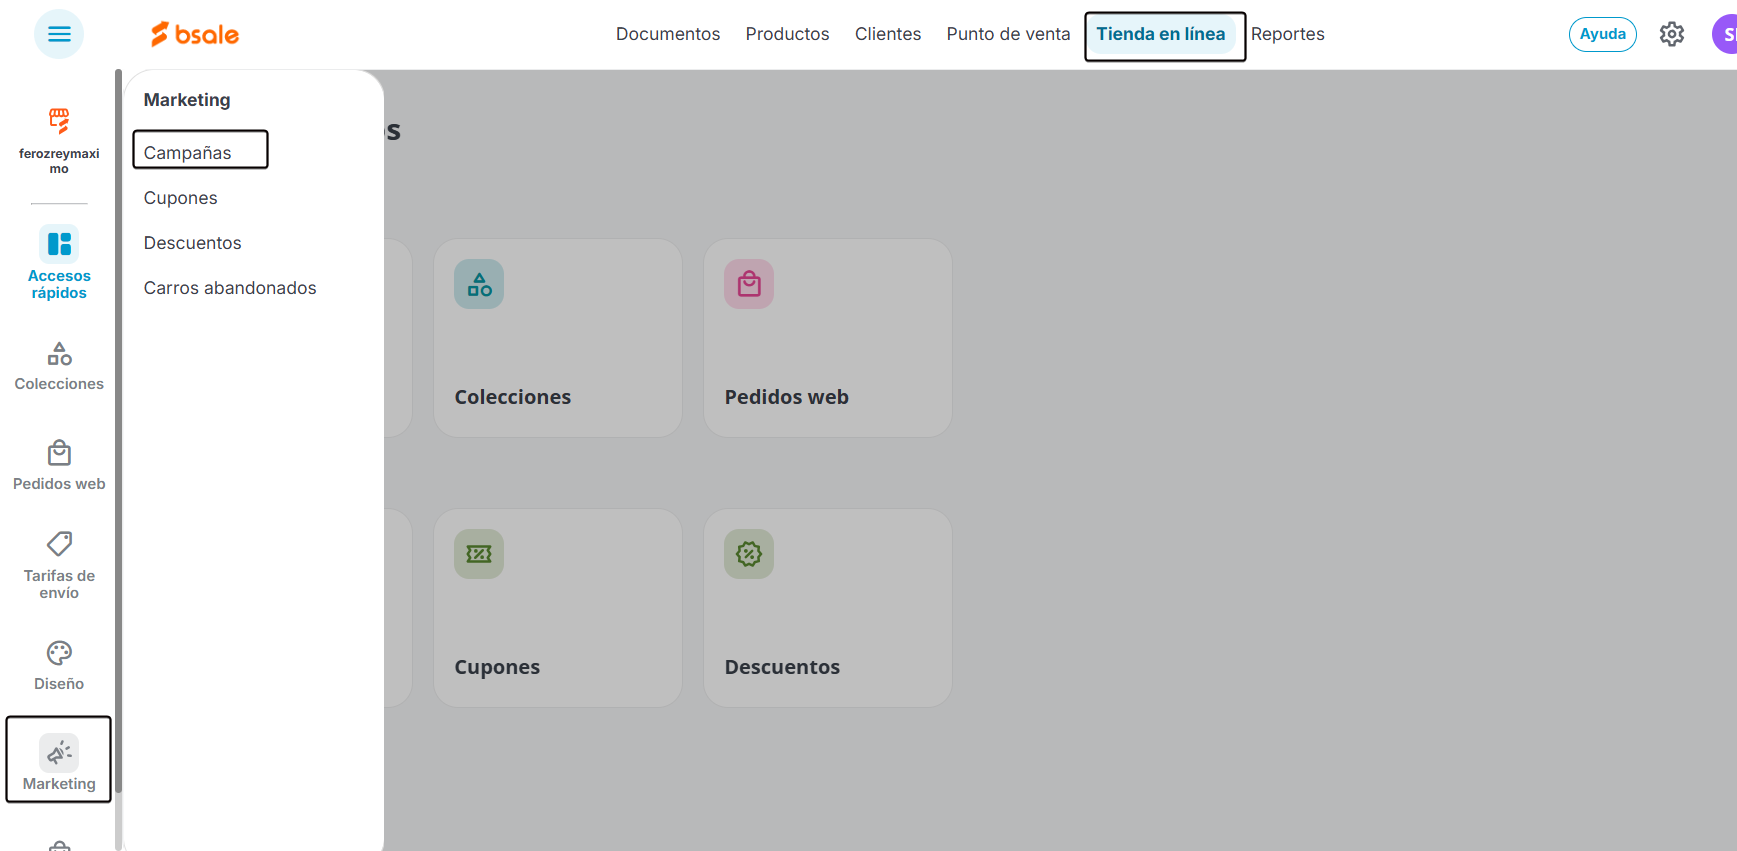Open Pedidos web in the sidebar
The width and height of the screenshot is (1737, 851).
coord(59,466)
